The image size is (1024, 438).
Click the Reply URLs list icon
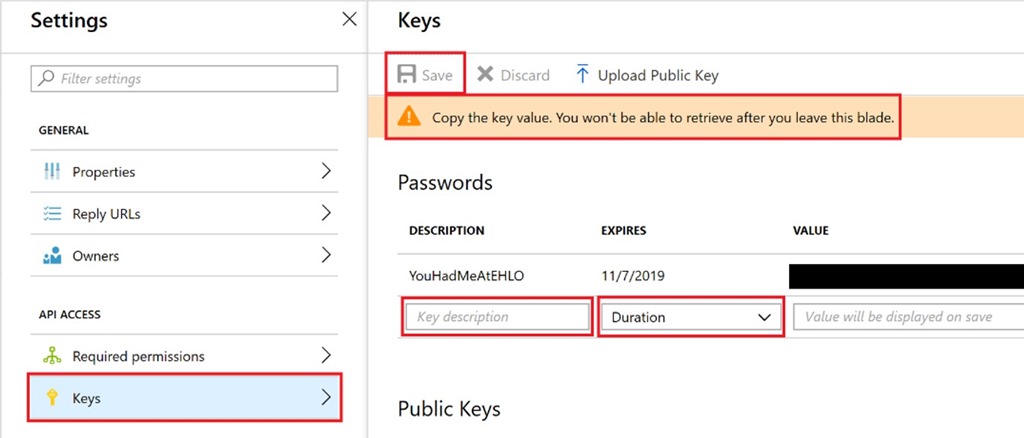tap(53, 214)
